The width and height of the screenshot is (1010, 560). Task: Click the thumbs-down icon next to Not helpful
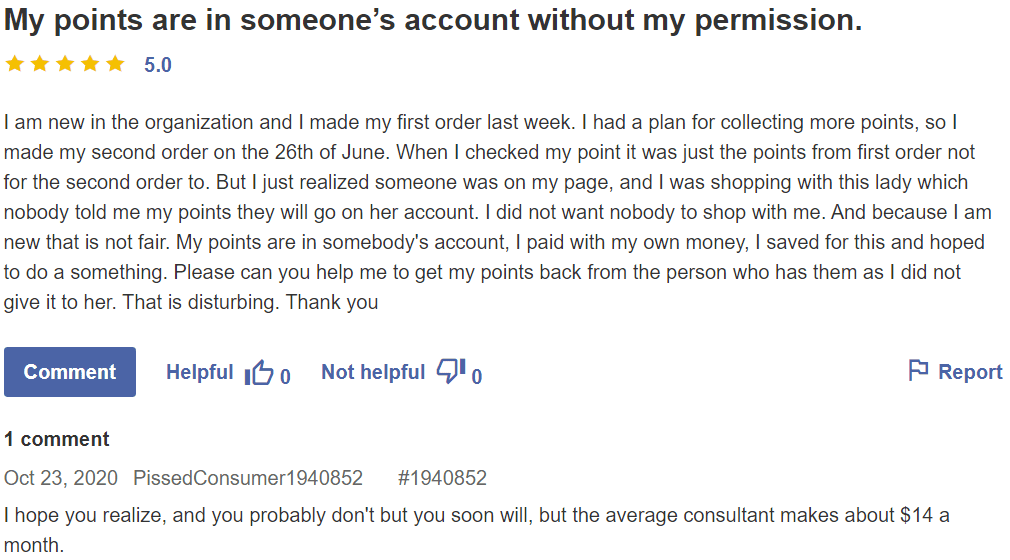click(451, 371)
